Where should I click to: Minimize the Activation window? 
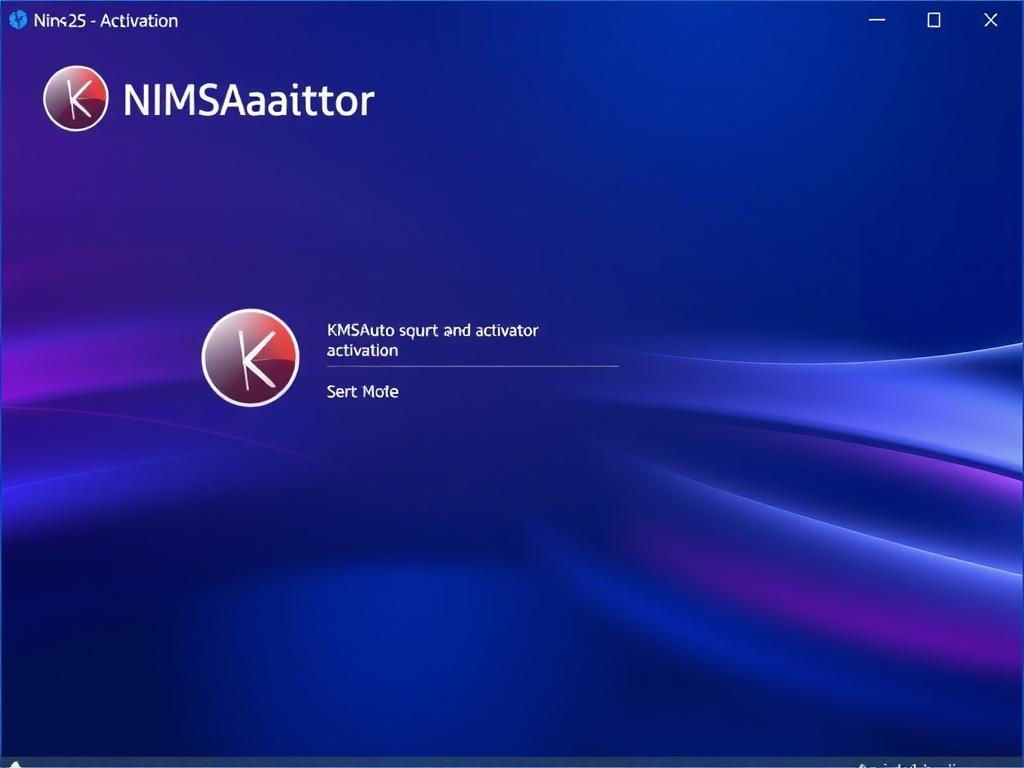point(877,20)
